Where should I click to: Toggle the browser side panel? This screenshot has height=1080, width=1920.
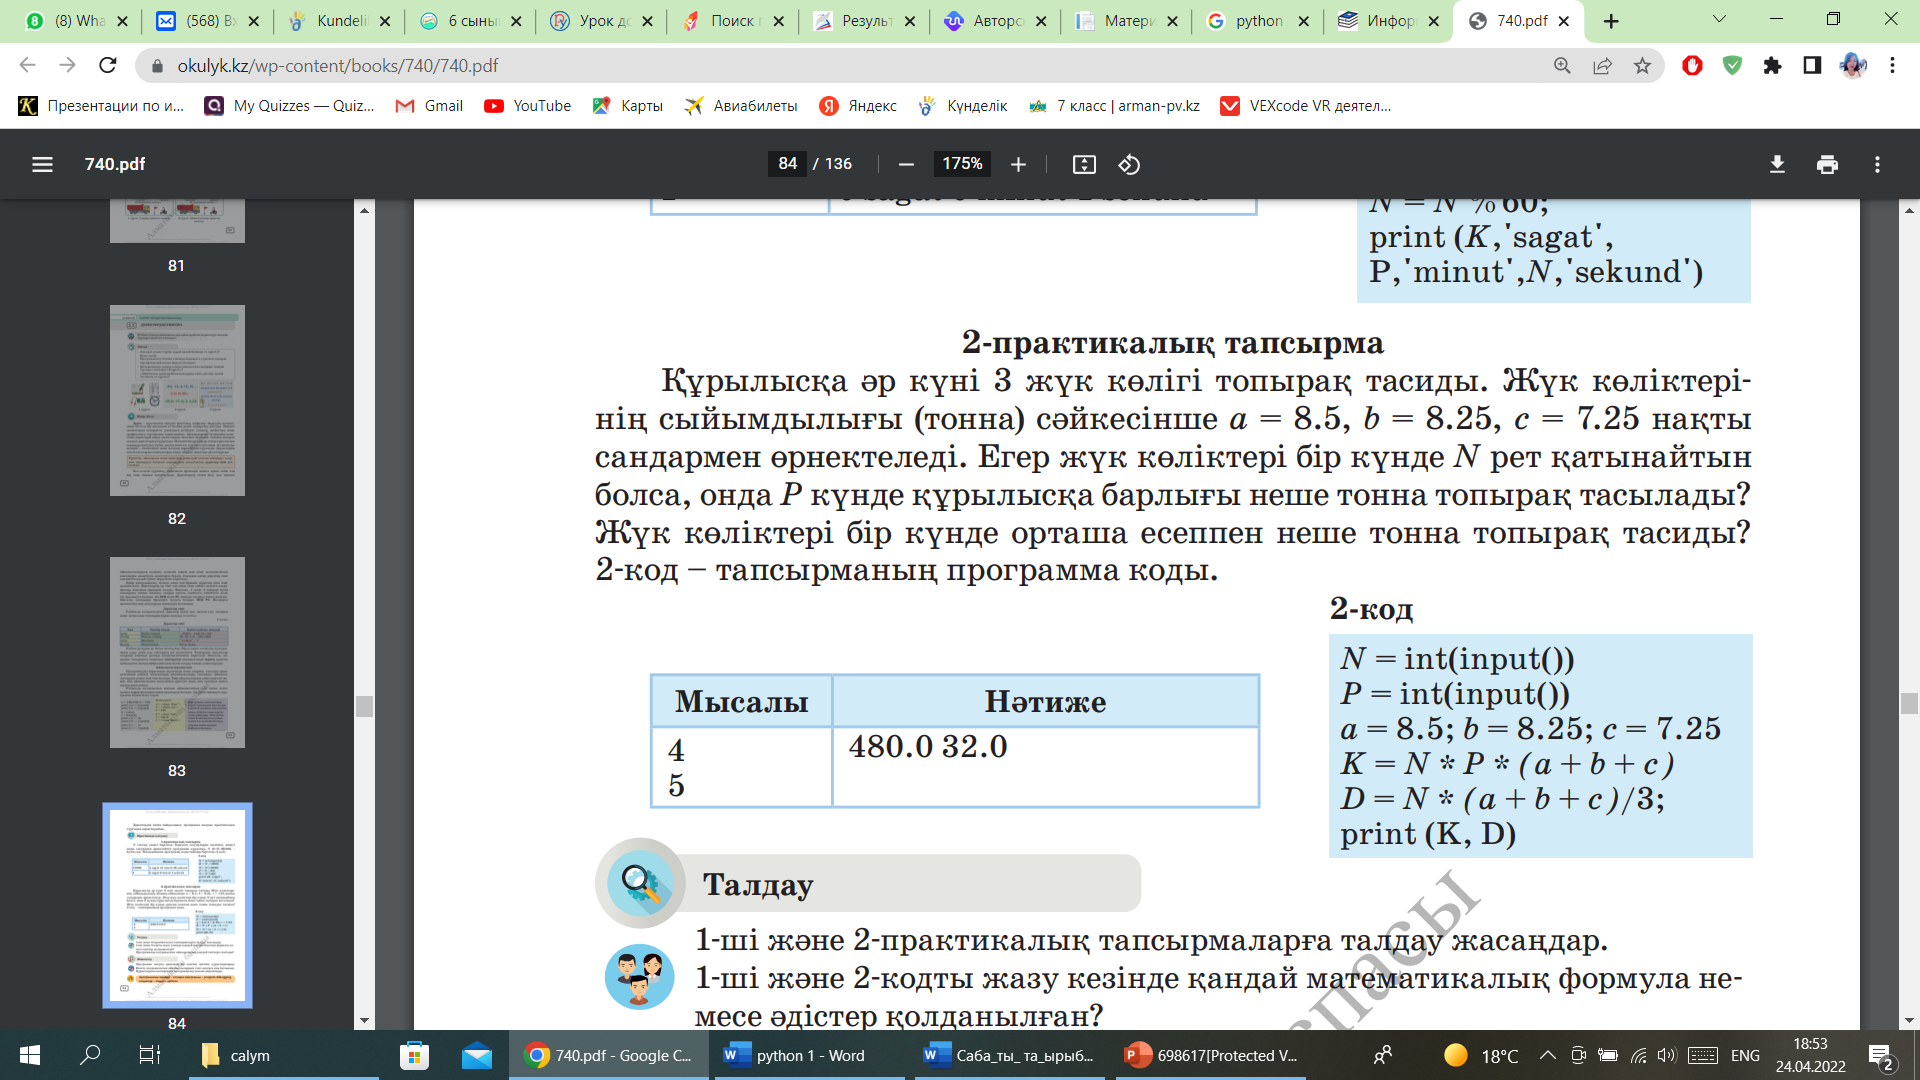1812,66
